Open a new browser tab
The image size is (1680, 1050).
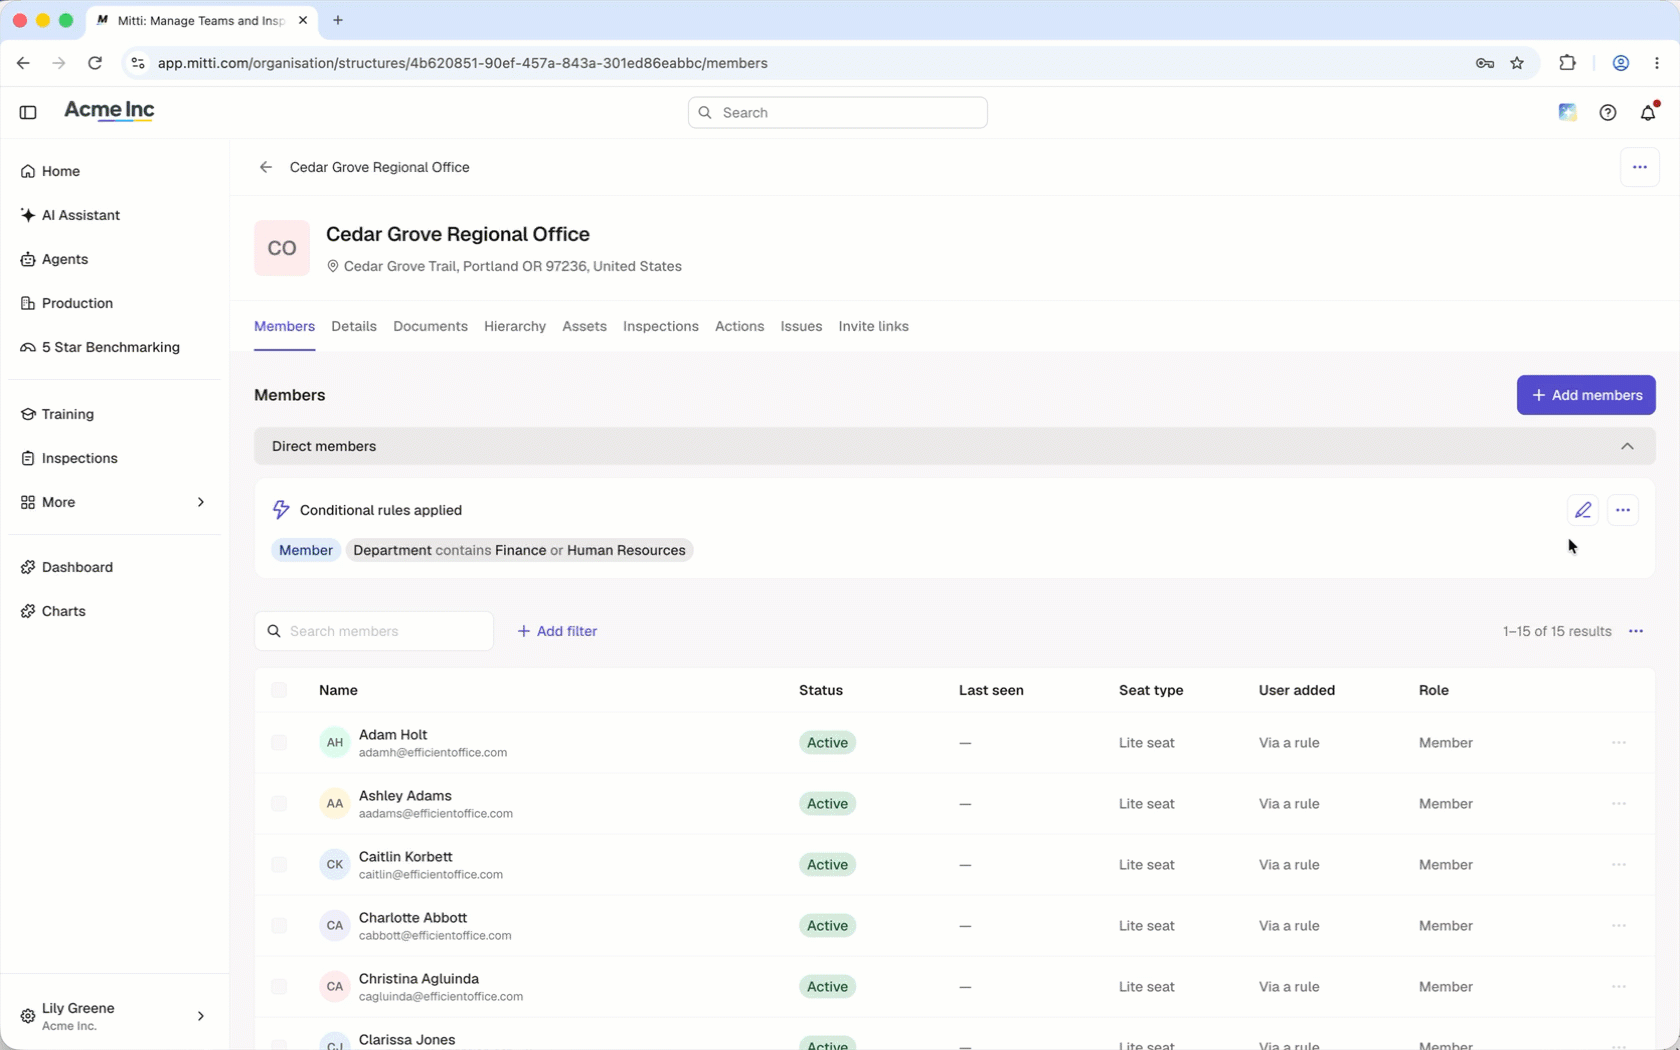click(338, 20)
